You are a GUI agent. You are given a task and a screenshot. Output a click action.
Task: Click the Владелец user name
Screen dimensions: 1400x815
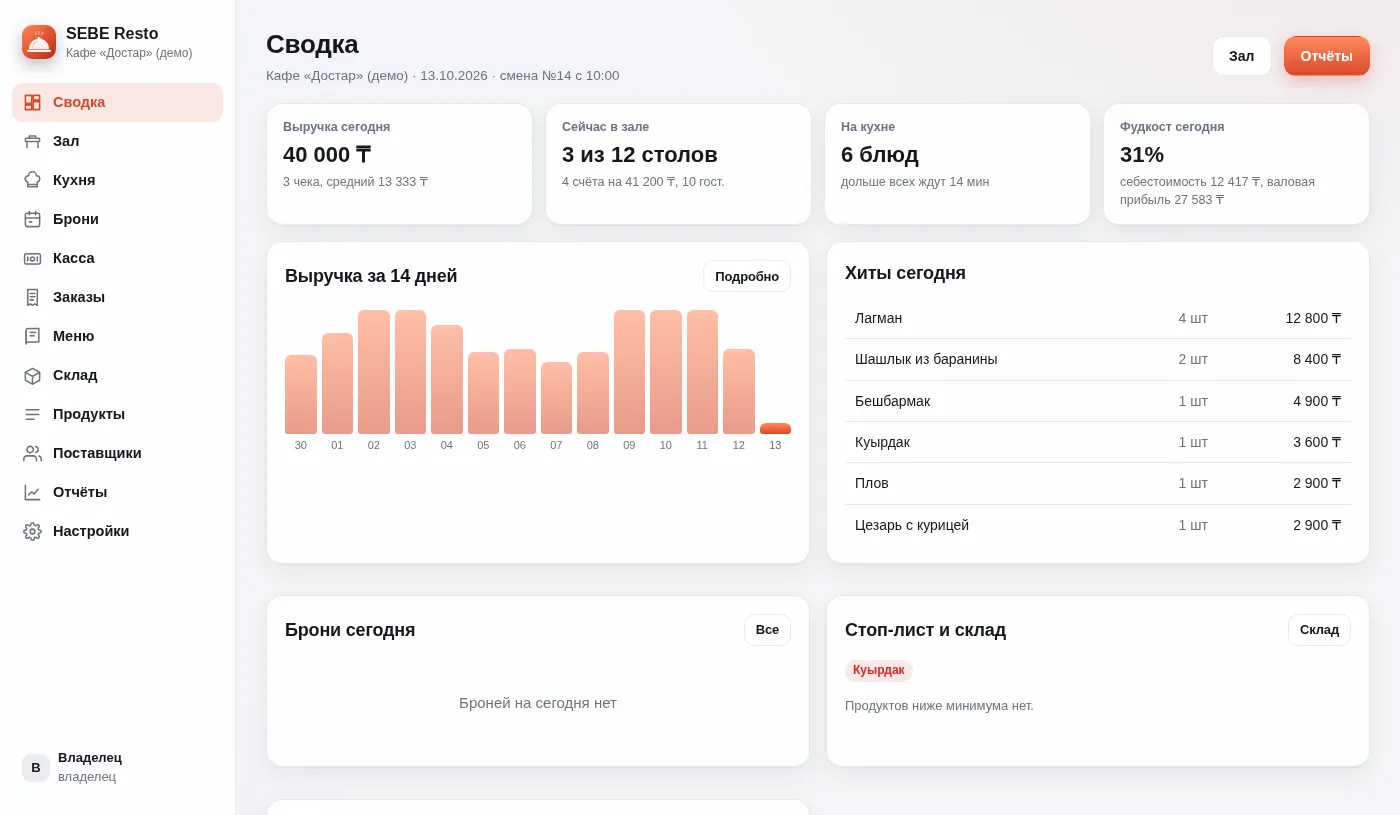click(90, 758)
